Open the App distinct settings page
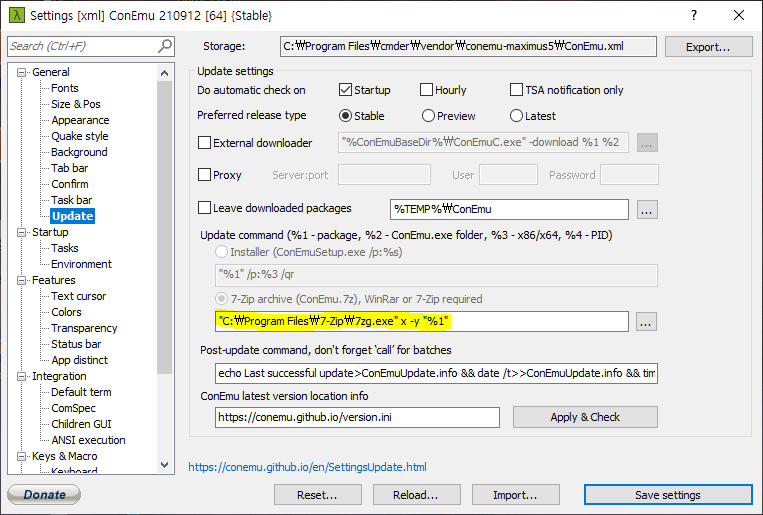The width and height of the screenshot is (763, 515). 79,360
